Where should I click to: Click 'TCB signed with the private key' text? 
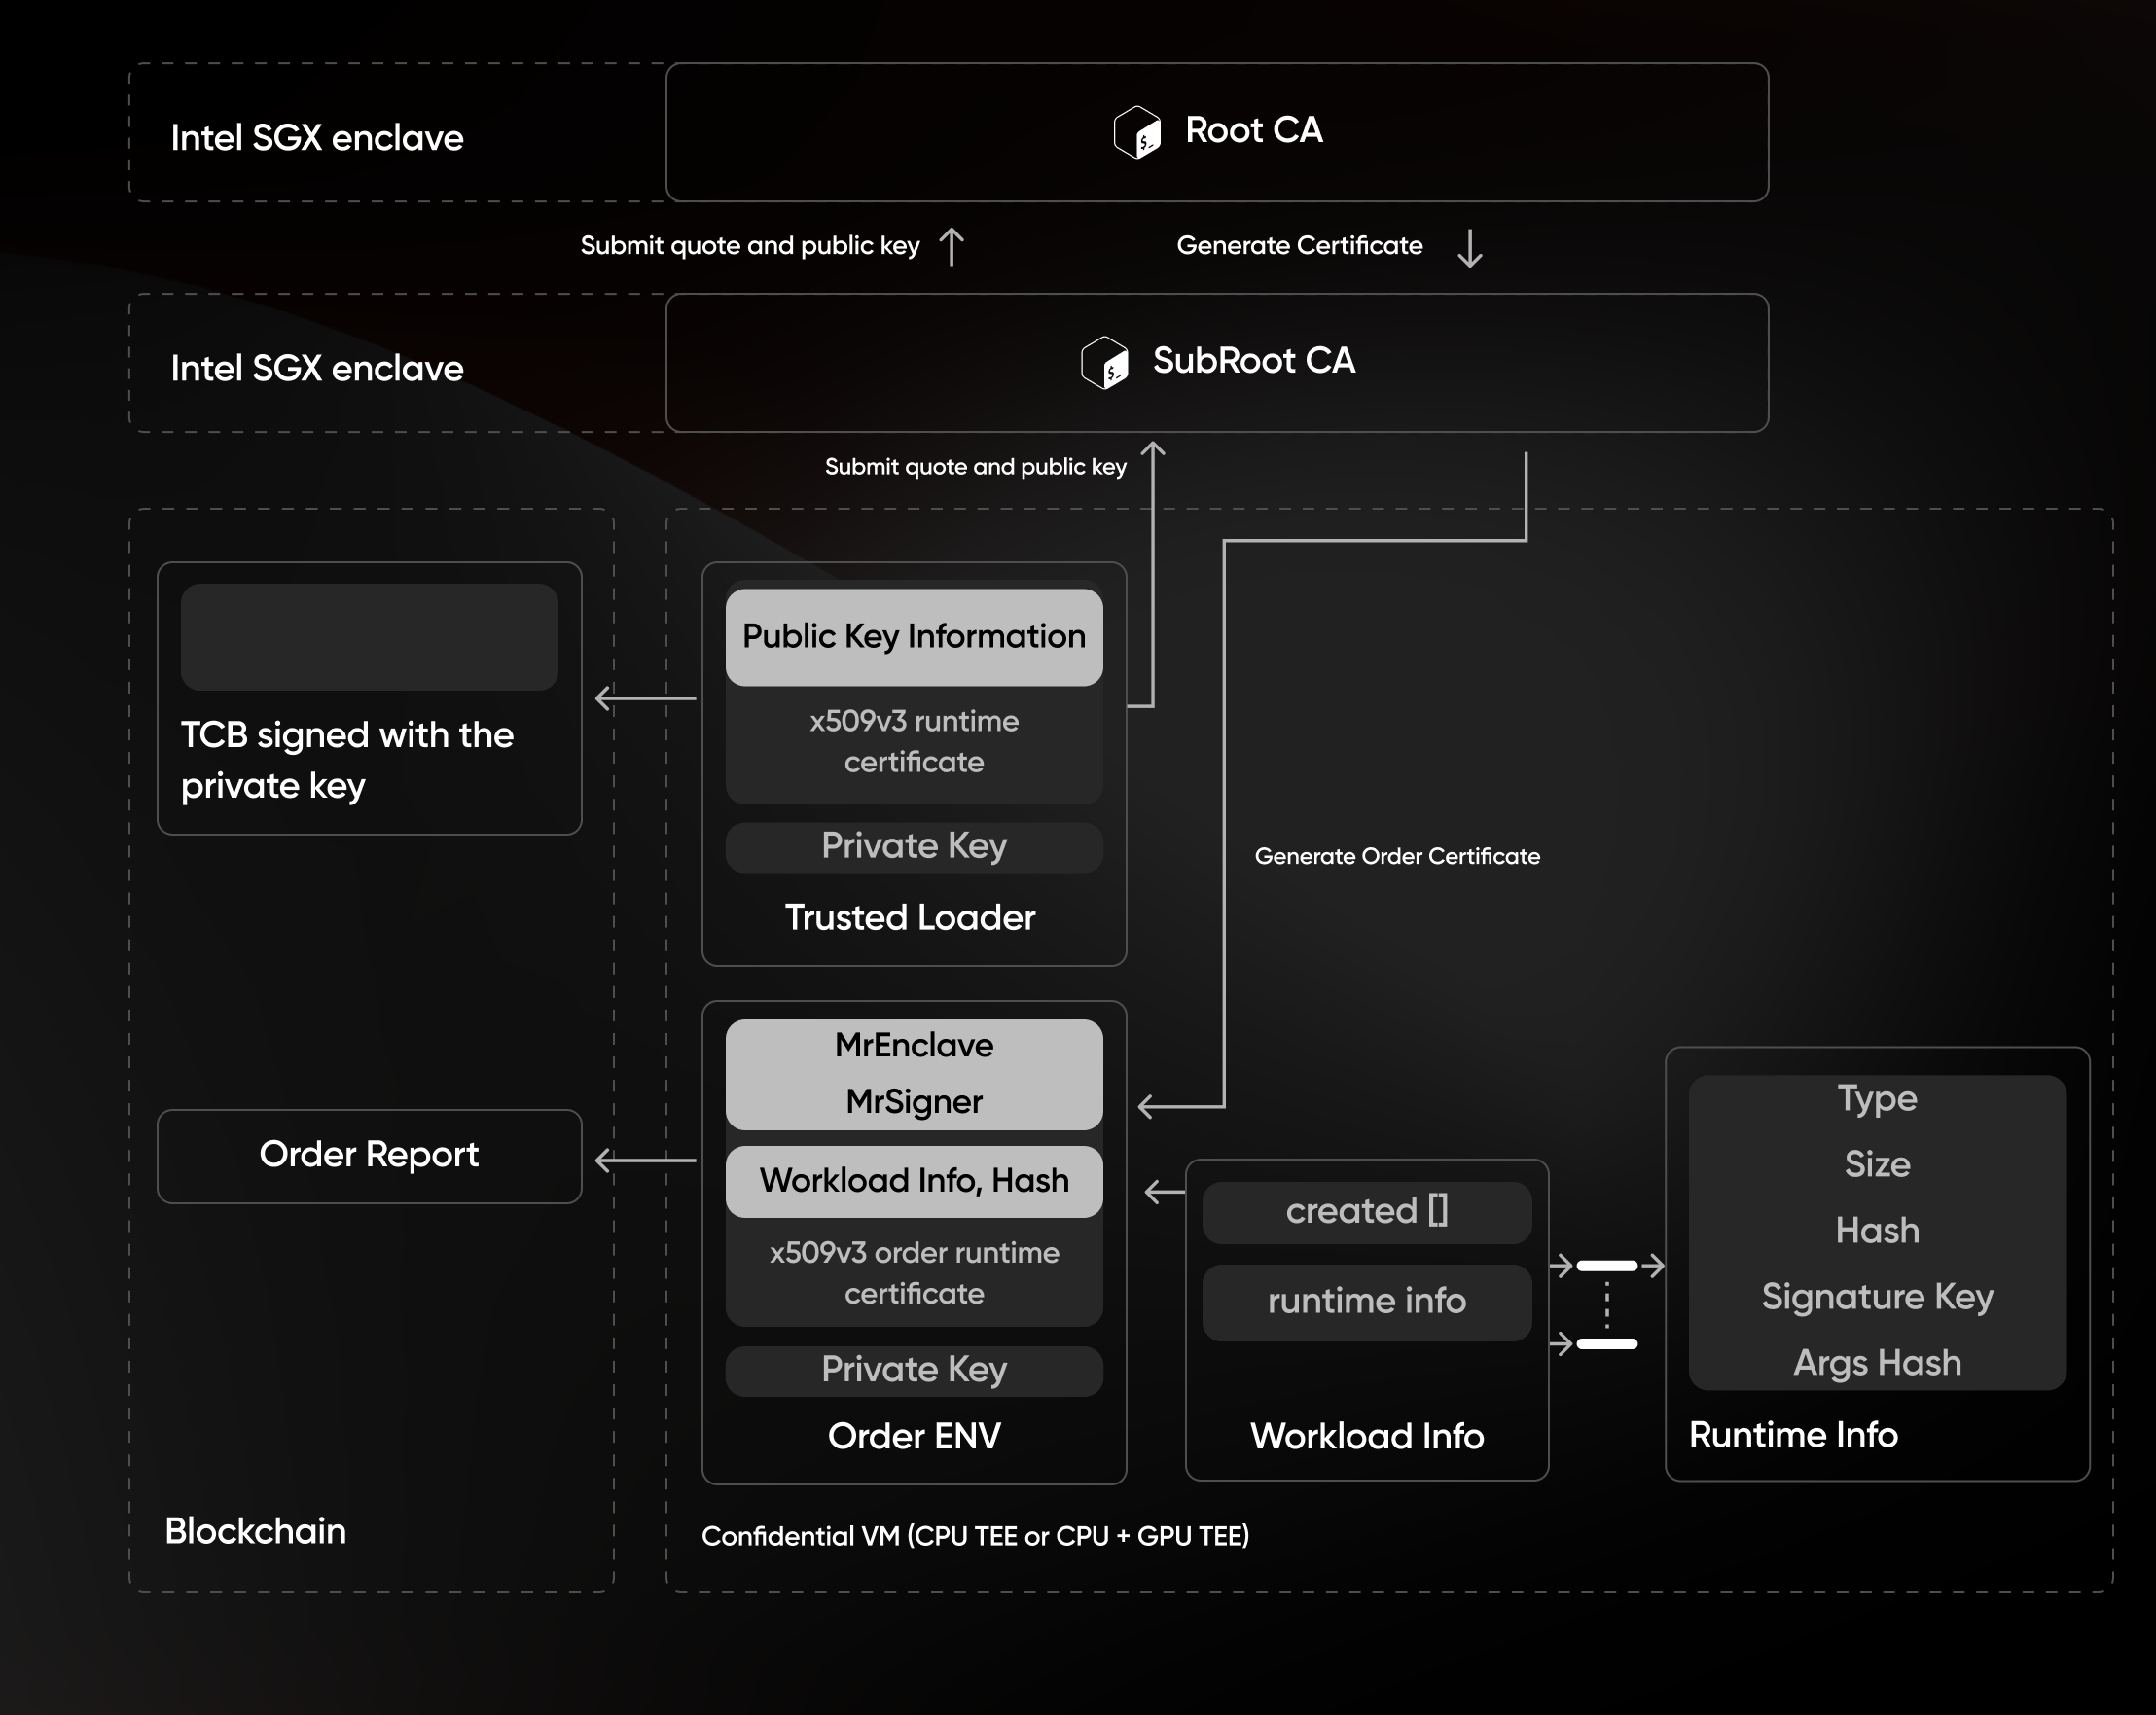pos(347,760)
